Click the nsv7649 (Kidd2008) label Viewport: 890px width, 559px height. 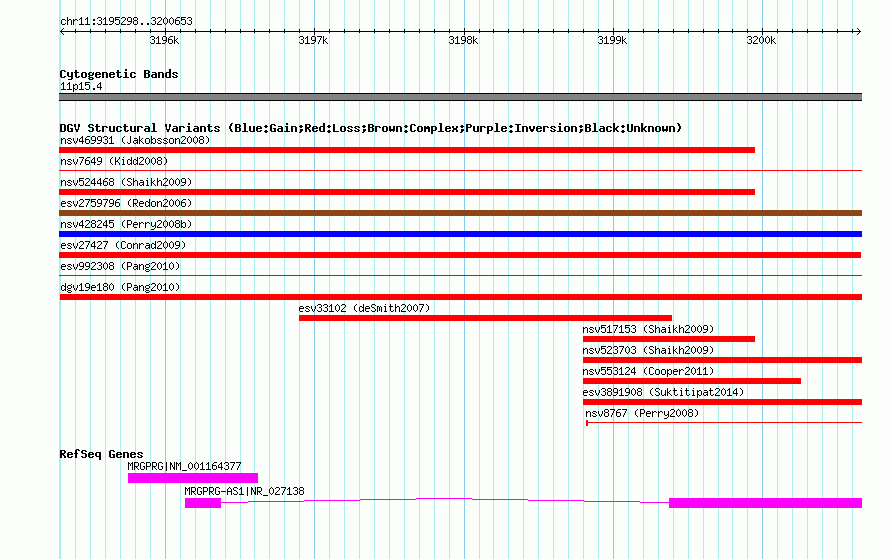[114, 161]
